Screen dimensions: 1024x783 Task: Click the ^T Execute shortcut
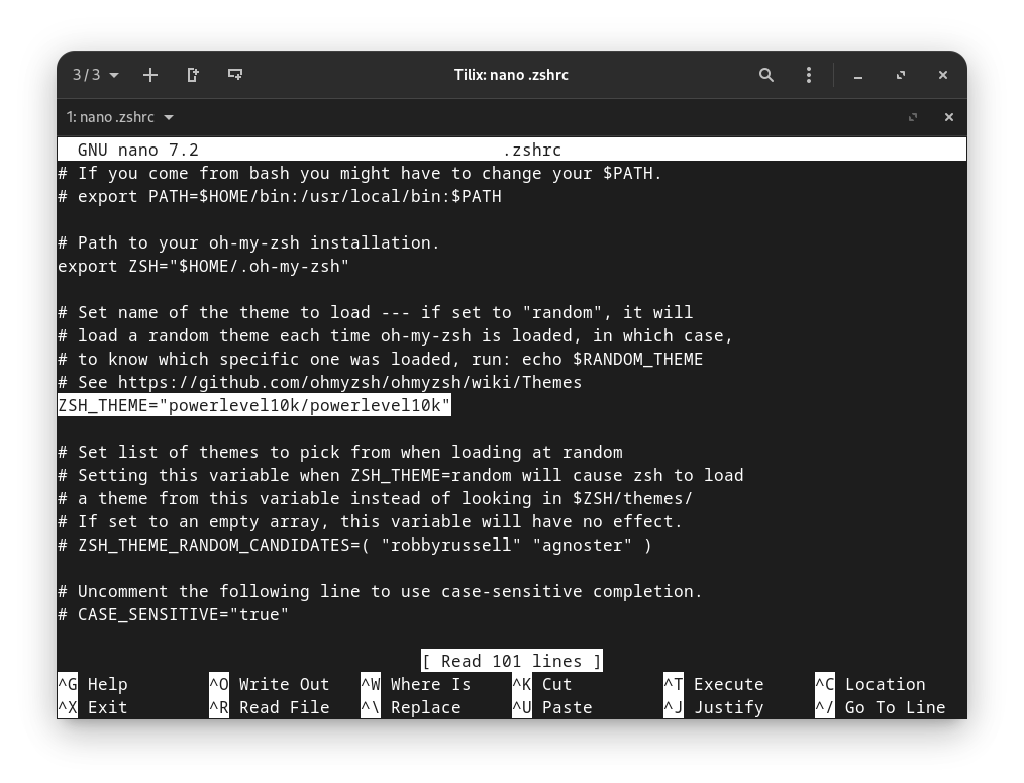713,684
